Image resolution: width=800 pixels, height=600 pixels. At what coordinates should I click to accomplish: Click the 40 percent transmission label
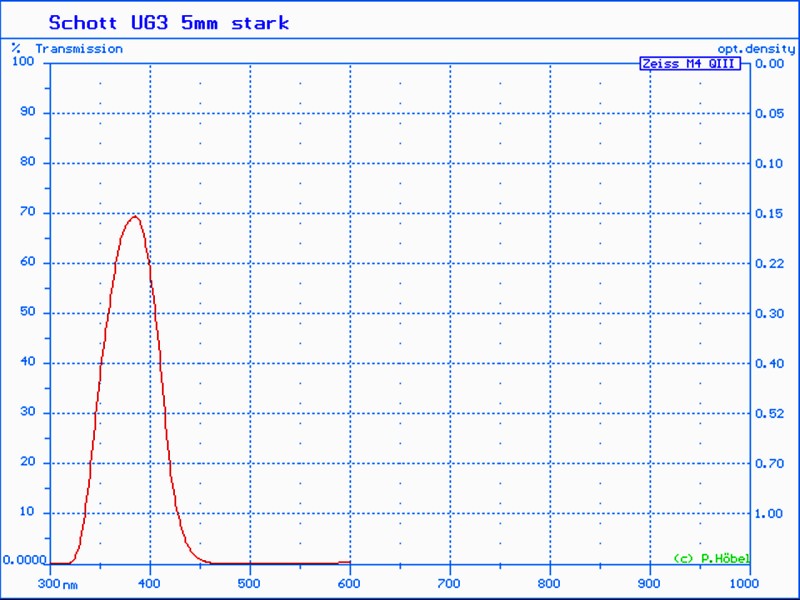(x=28, y=361)
